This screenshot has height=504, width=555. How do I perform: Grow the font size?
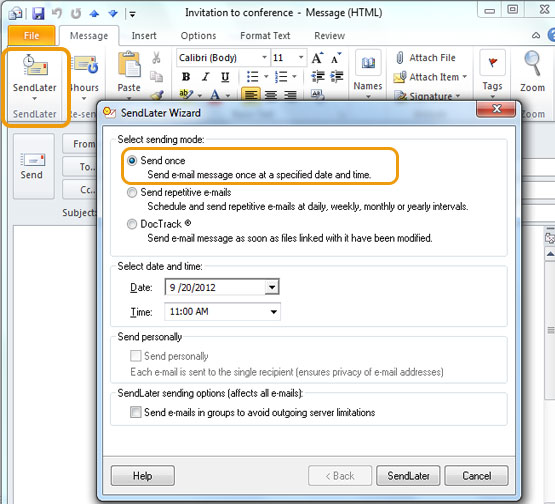[317, 58]
